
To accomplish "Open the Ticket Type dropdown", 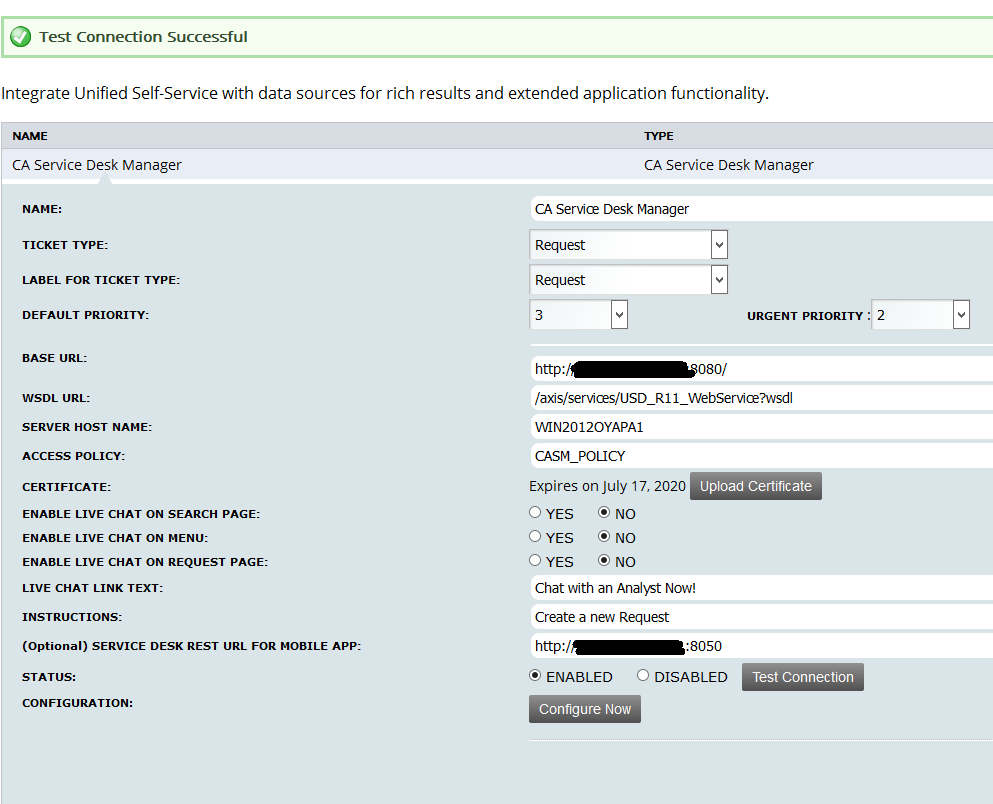I will point(628,245).
